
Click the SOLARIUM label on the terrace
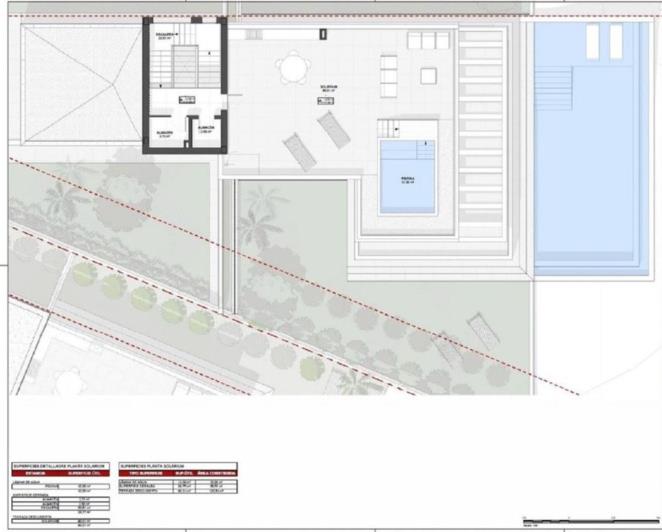pyautogui.click(x=329, y=87)
